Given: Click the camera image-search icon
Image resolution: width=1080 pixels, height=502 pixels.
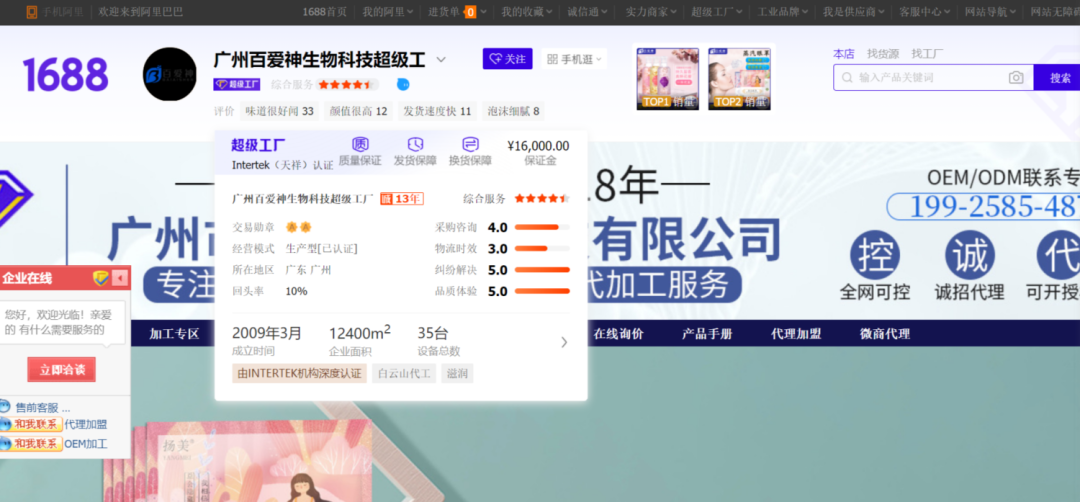Looking at the screenshot, I should click(x=1016, y=78).
